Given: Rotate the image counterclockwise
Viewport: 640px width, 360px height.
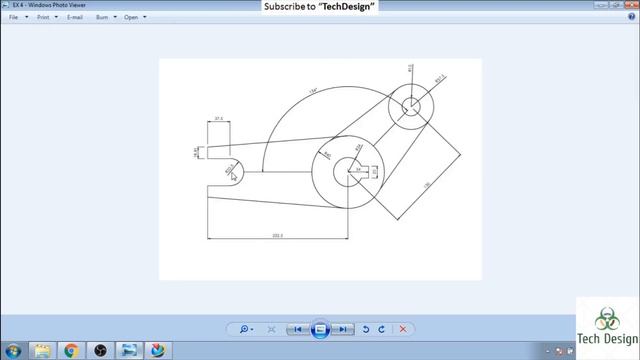Looking at the screenshot, I should click(x=366, y=329).
